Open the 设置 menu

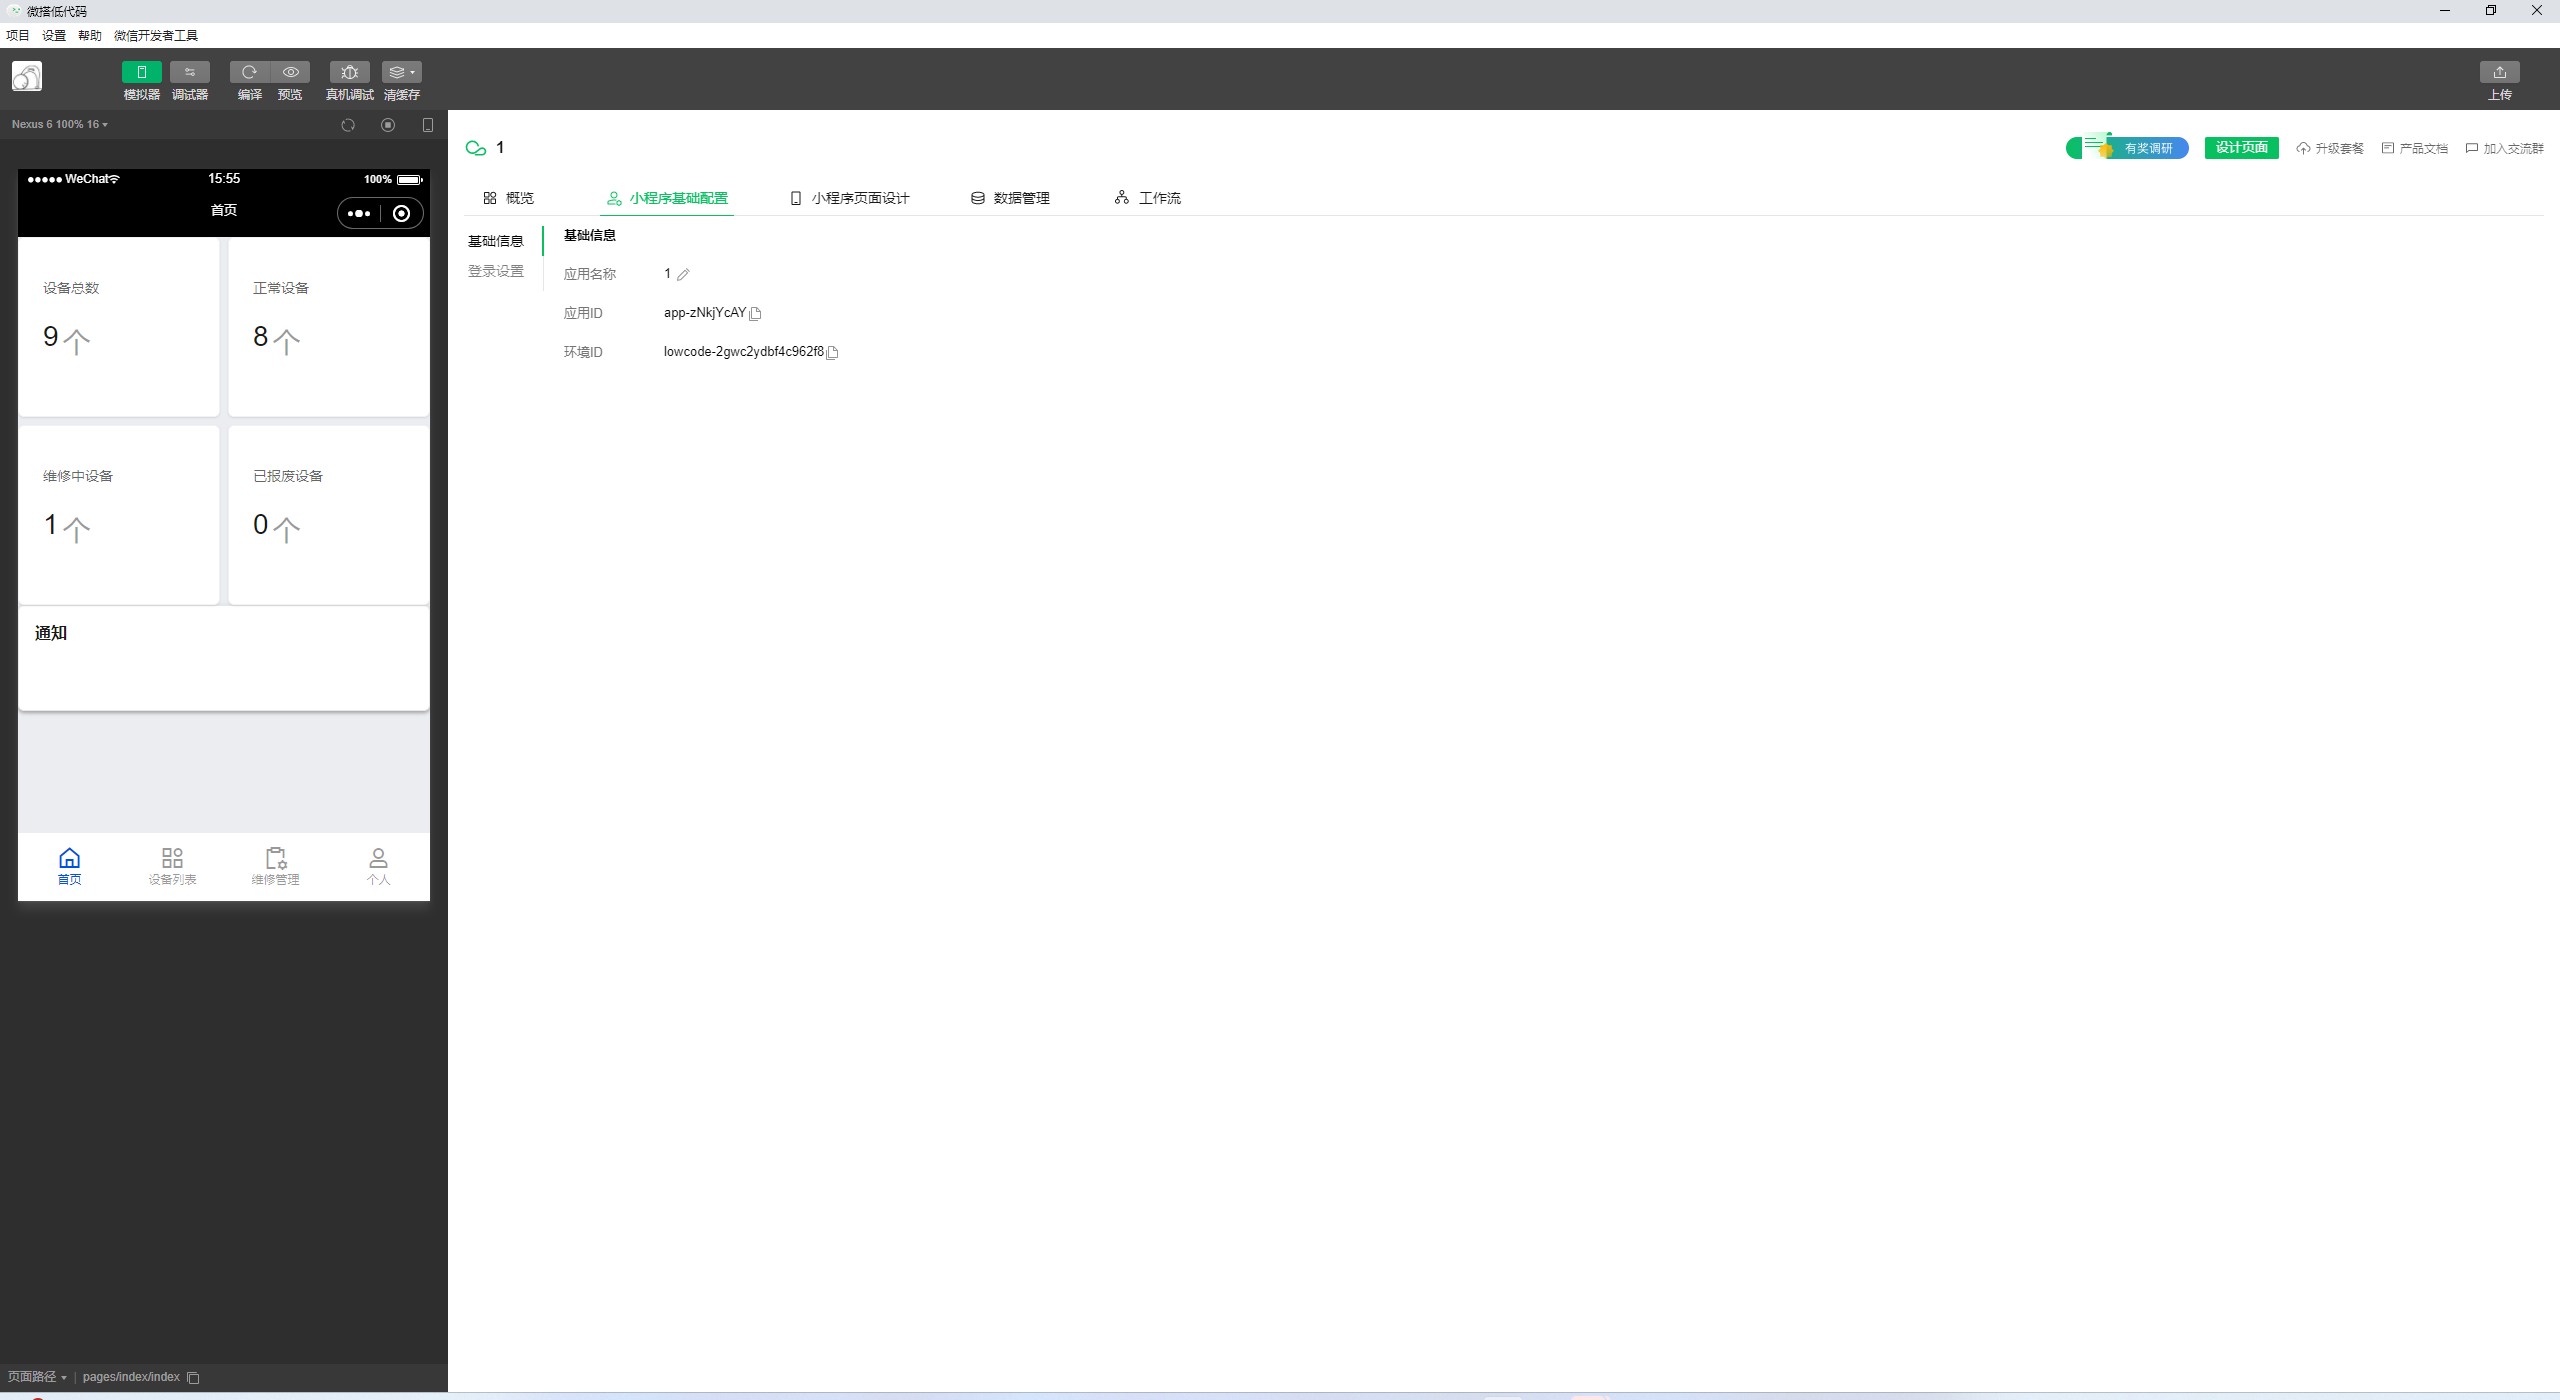click(x=53, y=36)
